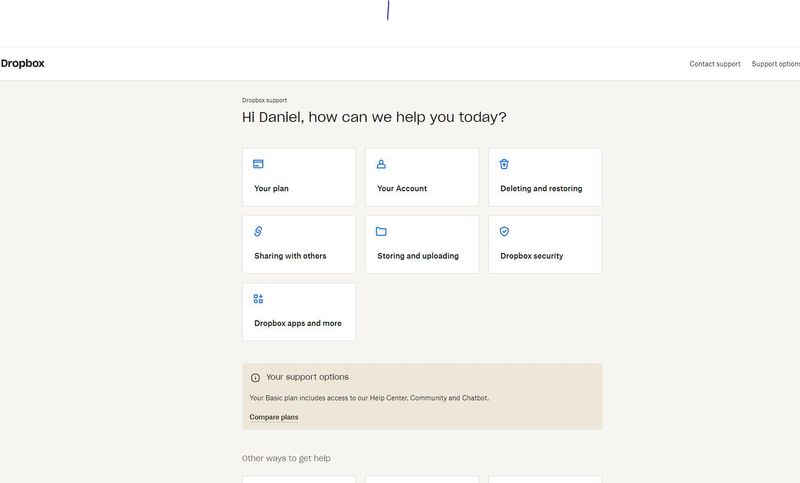Choose the "Deleting and restoring" topic text
The image size is (800, 483).
tap(541, 188)
